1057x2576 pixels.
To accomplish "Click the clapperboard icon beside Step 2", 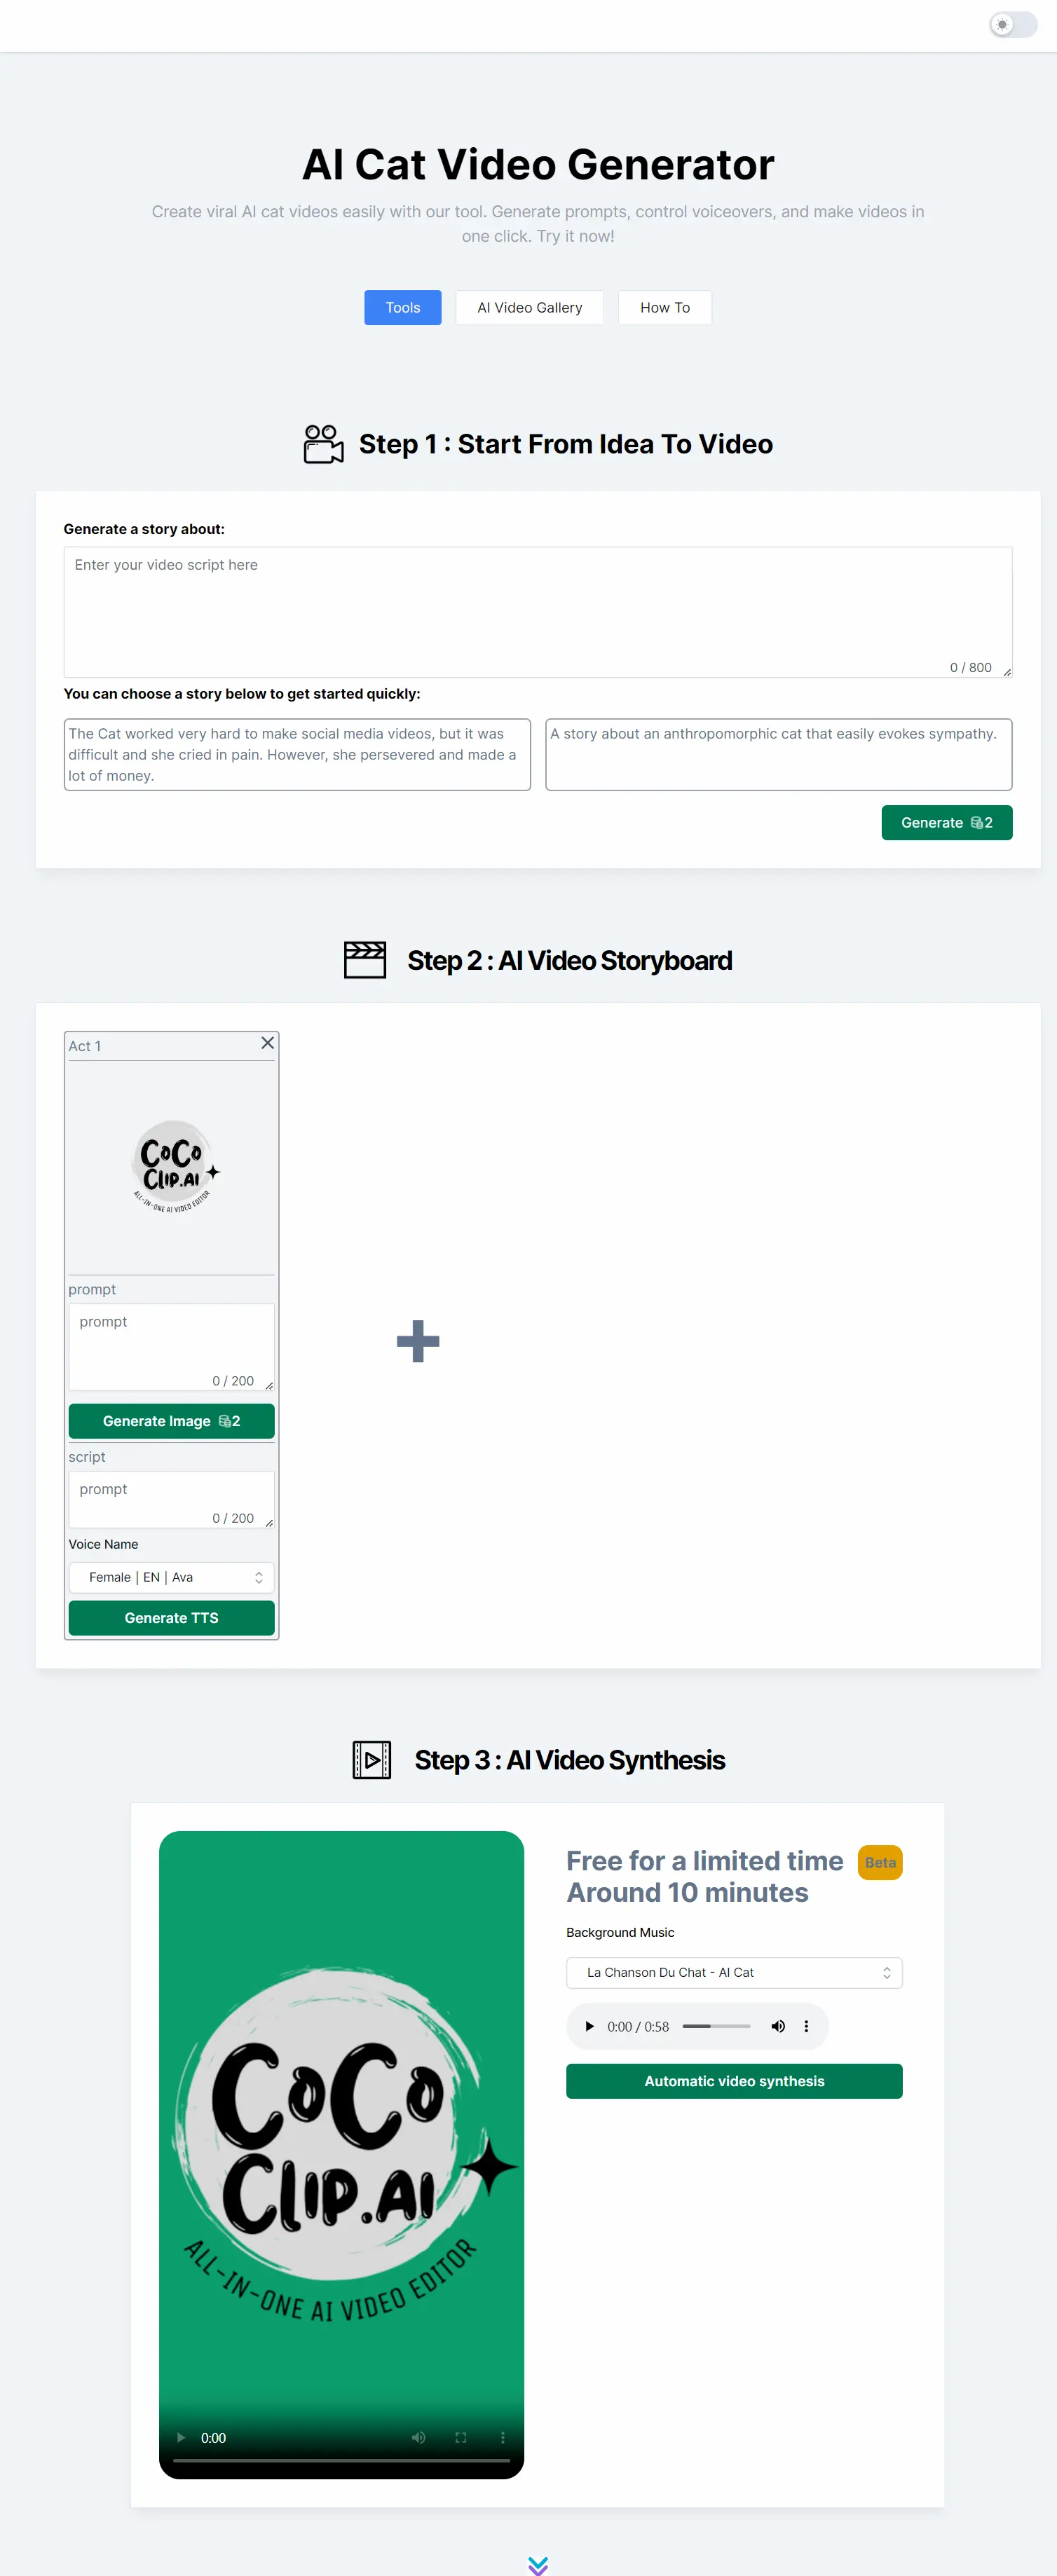I will pos(365,959).
